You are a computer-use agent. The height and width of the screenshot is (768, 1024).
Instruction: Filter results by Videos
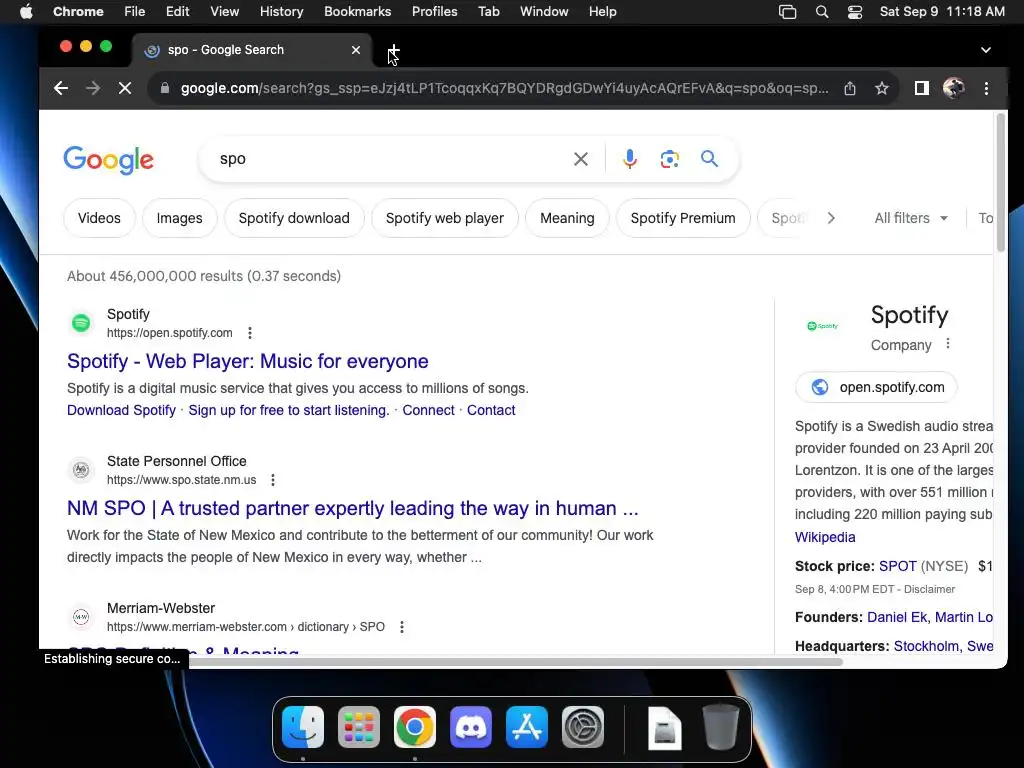(x=99, y=218)
